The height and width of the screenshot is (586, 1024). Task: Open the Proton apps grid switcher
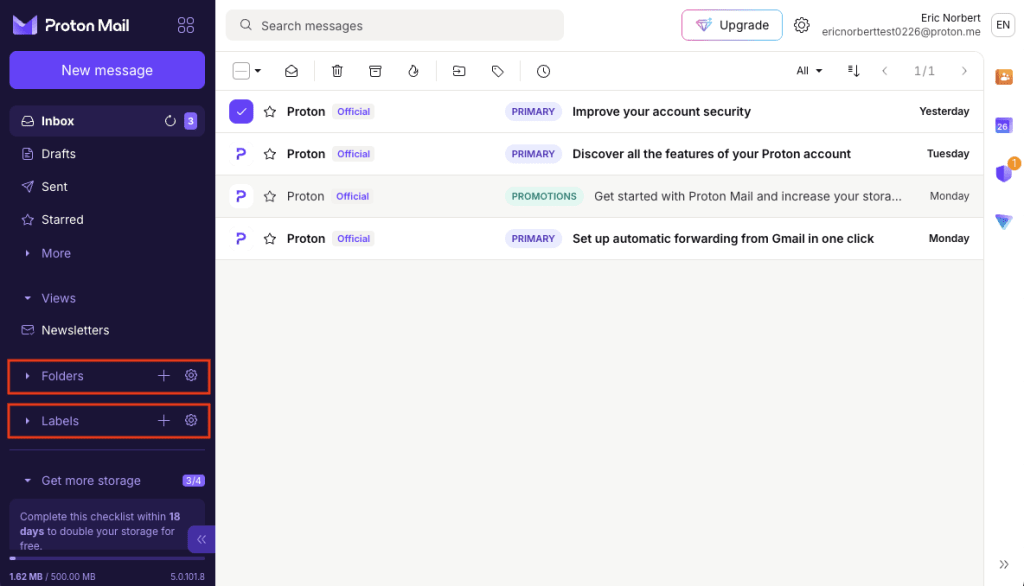pyautogui.click(x=185, y=25)
